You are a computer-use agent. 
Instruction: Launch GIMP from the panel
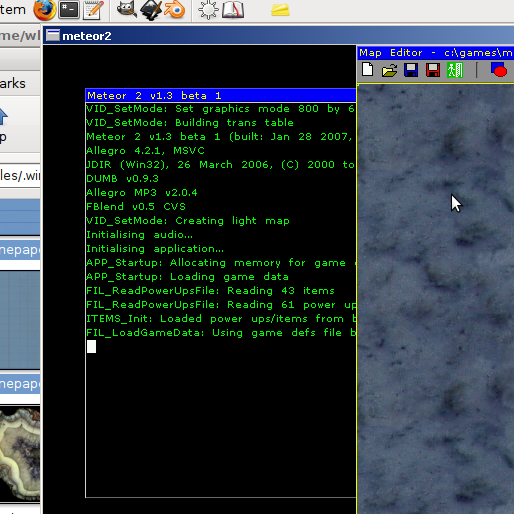point(126,9)
